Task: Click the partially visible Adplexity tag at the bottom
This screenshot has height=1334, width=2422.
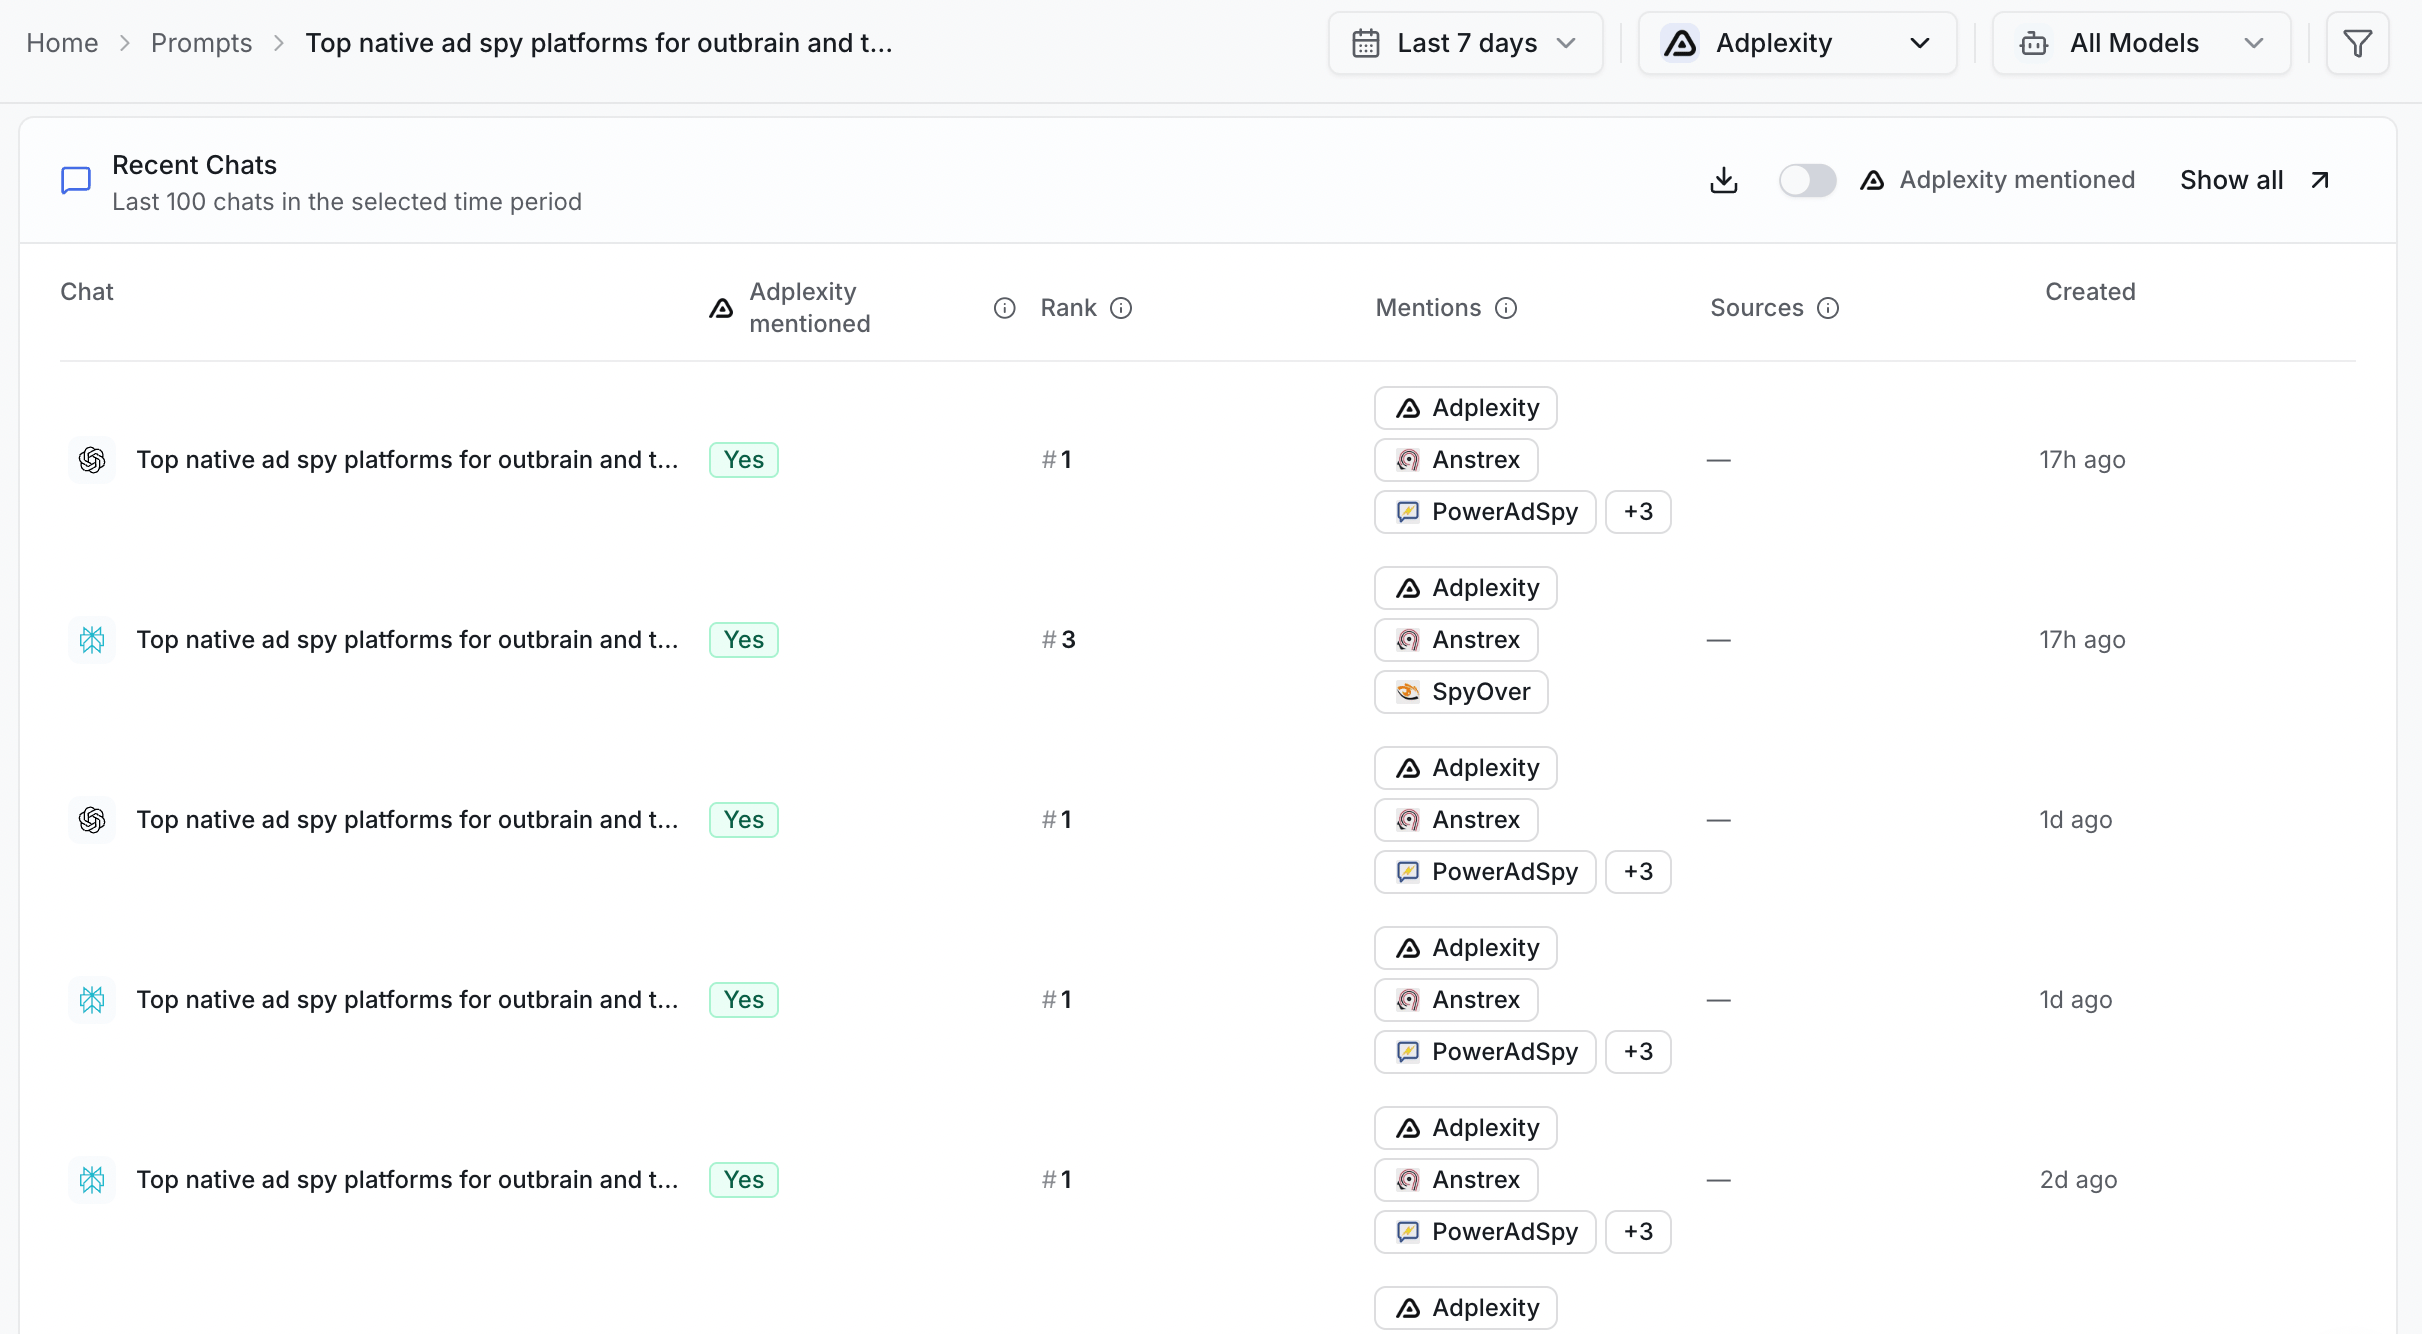Action: [1465, 1308]
